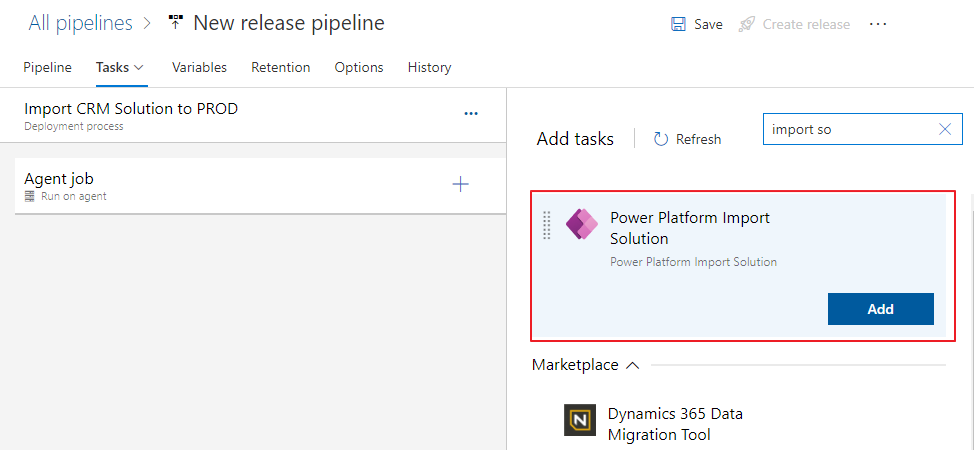The height and width of the screenshot is (450, 974).
Task: Click the Create release button label
Action: (x=806, y=24)
